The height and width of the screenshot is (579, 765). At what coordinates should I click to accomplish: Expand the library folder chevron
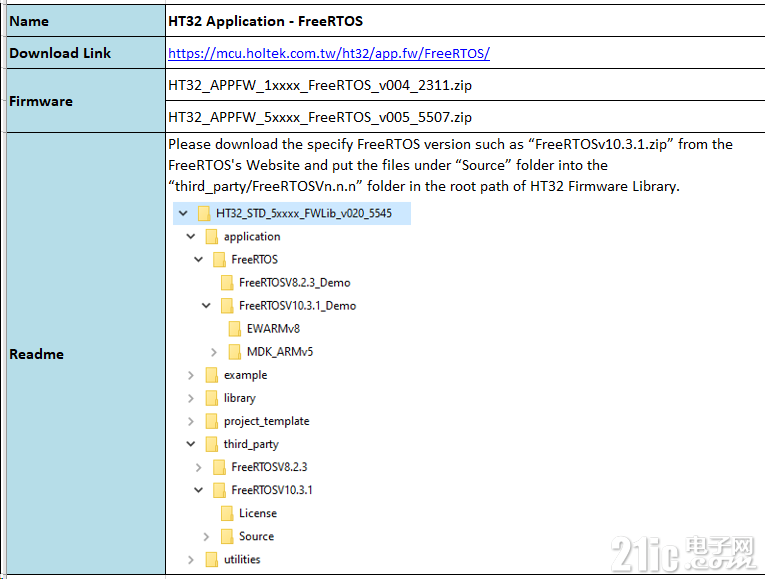[x=191, y=398]
